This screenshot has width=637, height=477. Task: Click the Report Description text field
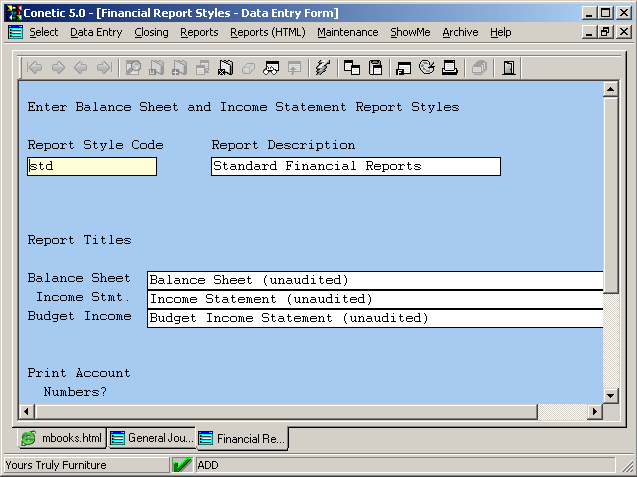click(x=355, y=166)
